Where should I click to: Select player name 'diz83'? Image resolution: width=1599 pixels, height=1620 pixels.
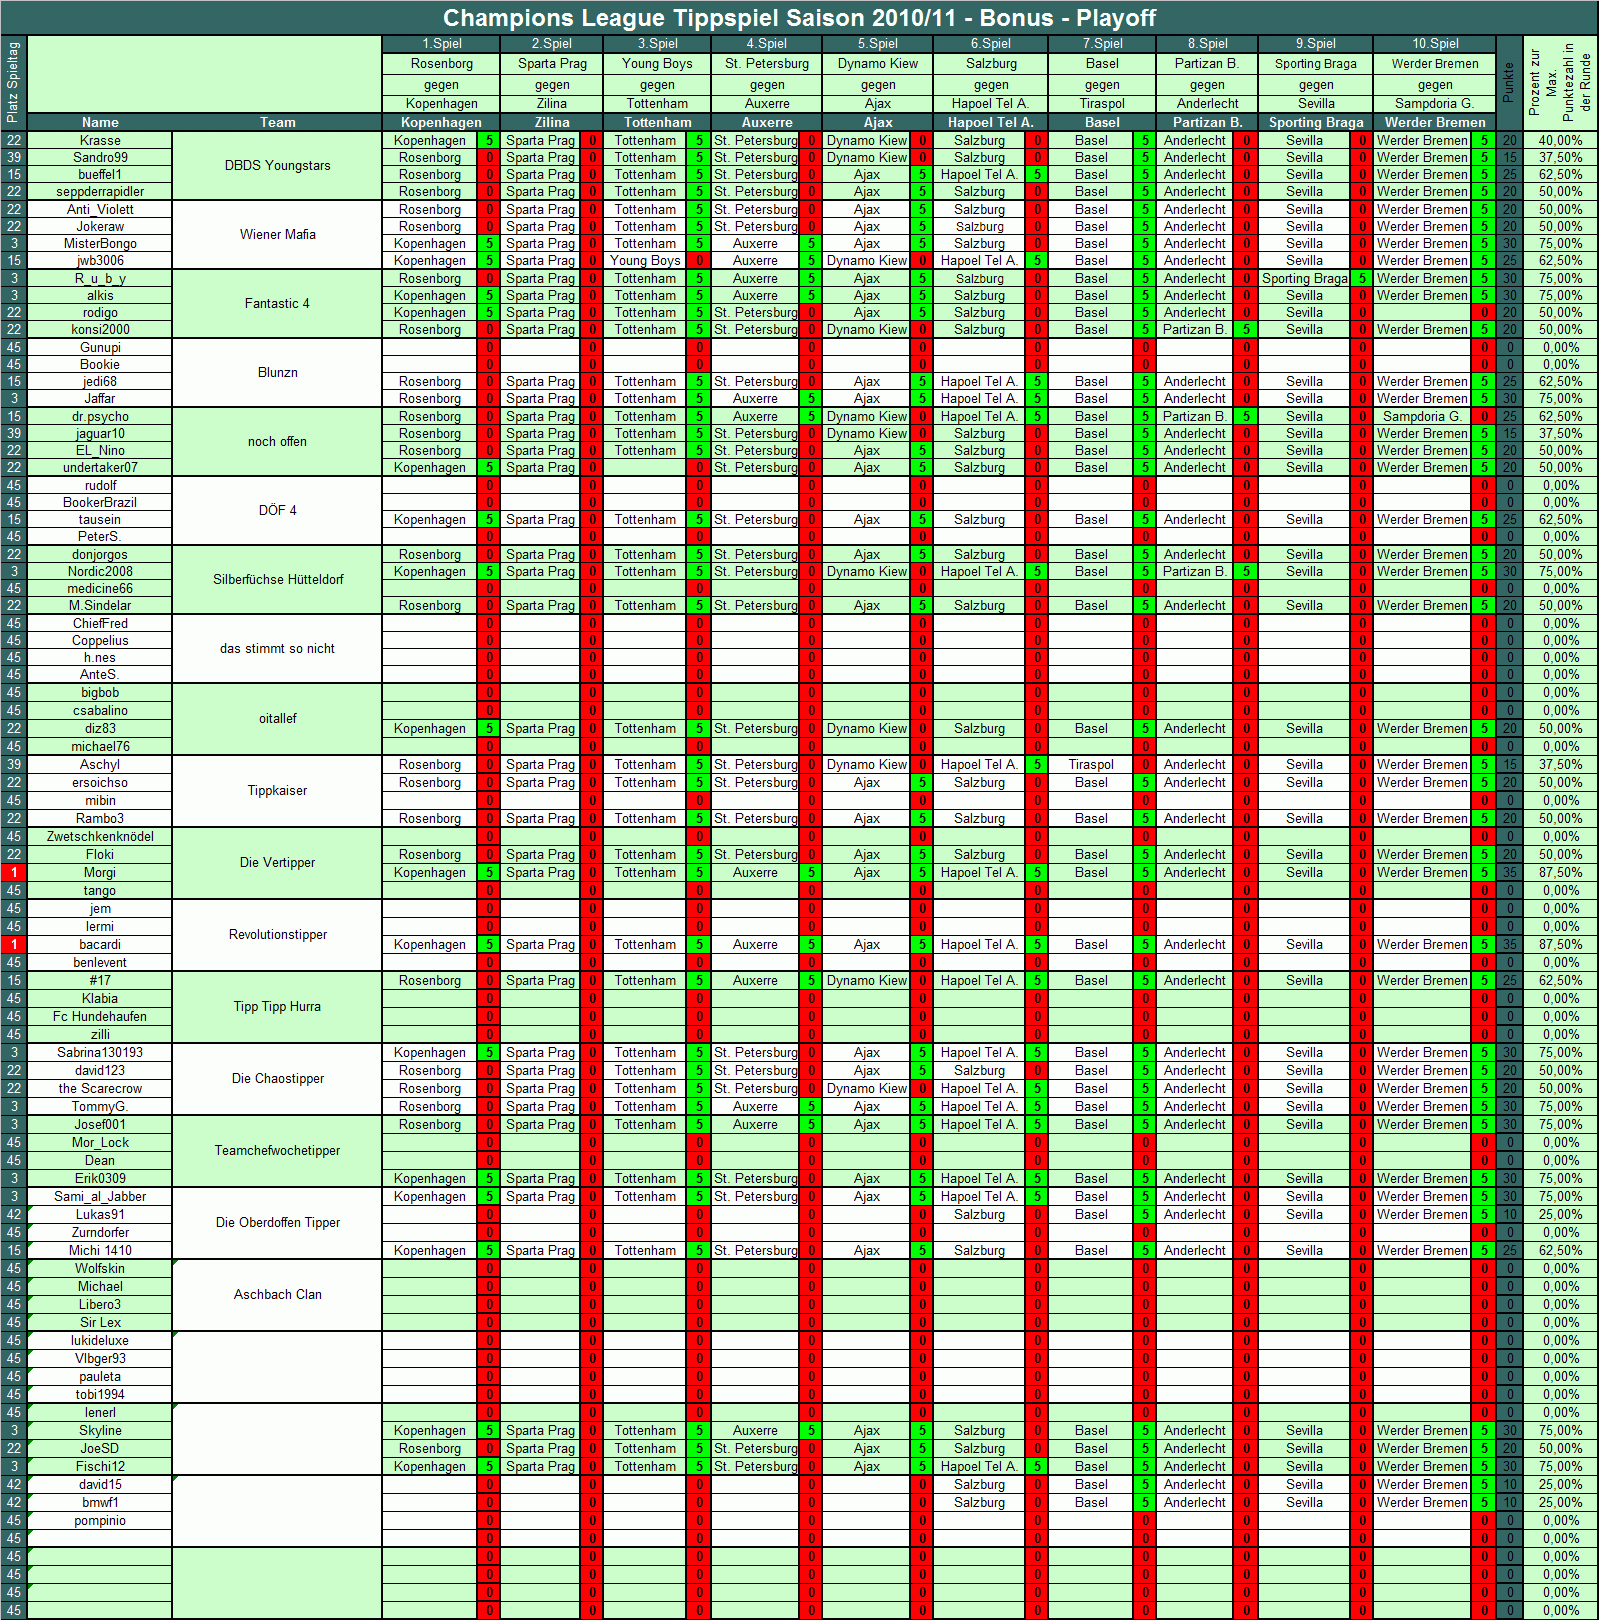[x=100, y=729]
